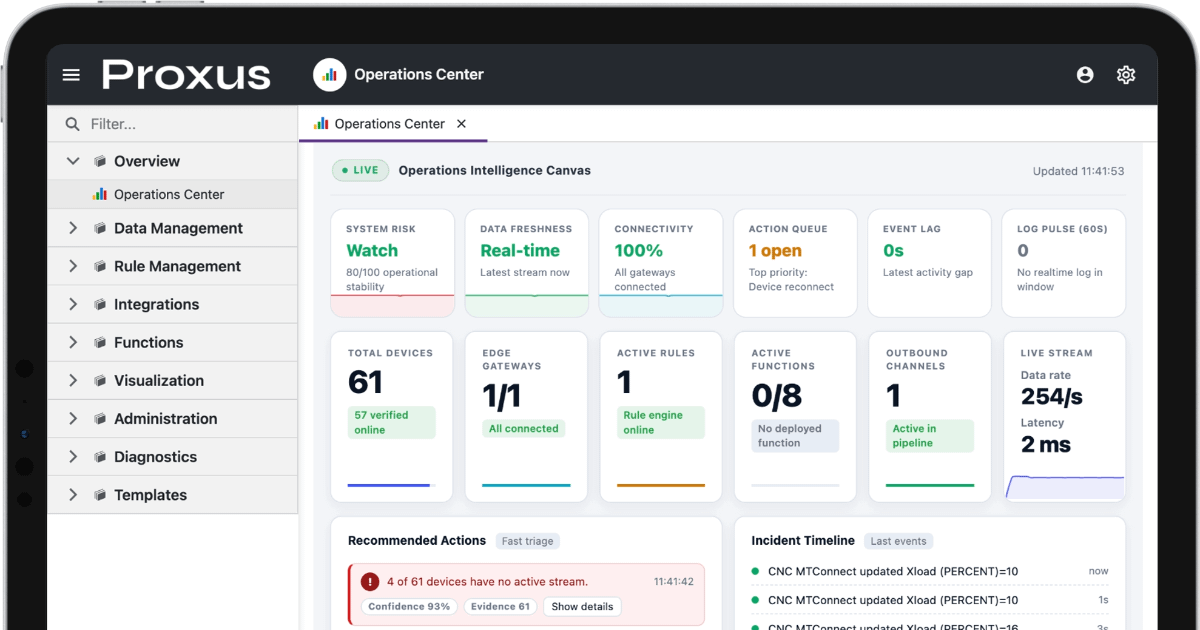Click the search magnifier icon in sidebar

(x=72, y=124)
